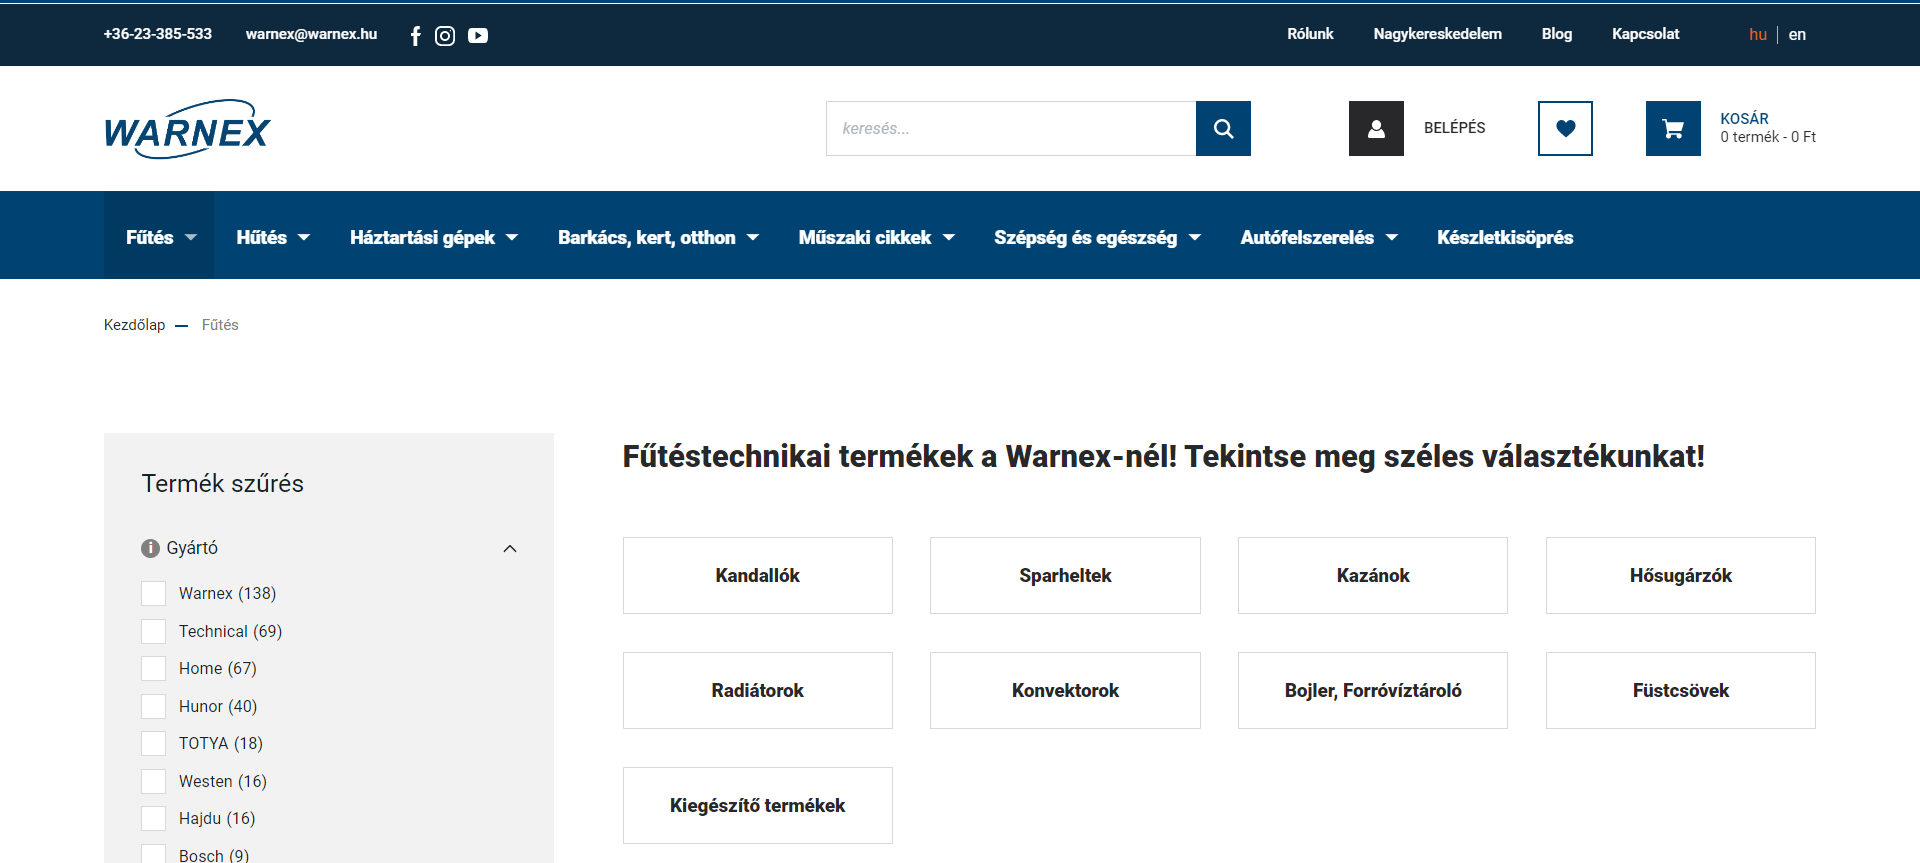
Task: Call the phone number +36-23-385-533
Action: coord(158,34)
